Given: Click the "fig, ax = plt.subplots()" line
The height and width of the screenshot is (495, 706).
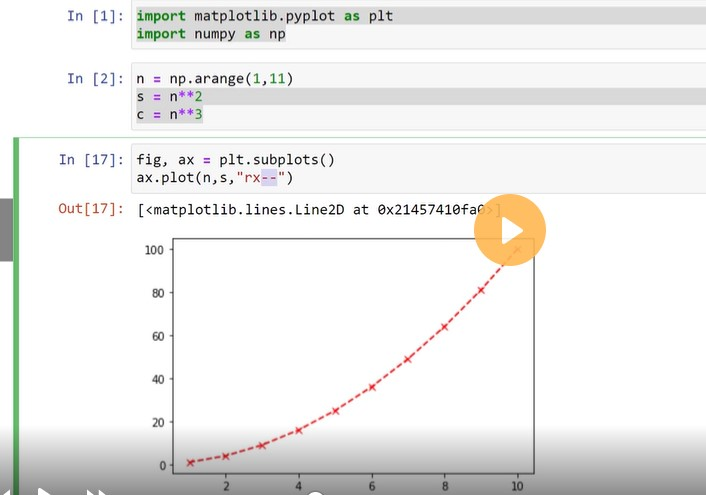Looking at the screenshot, I should click(234, 160).
